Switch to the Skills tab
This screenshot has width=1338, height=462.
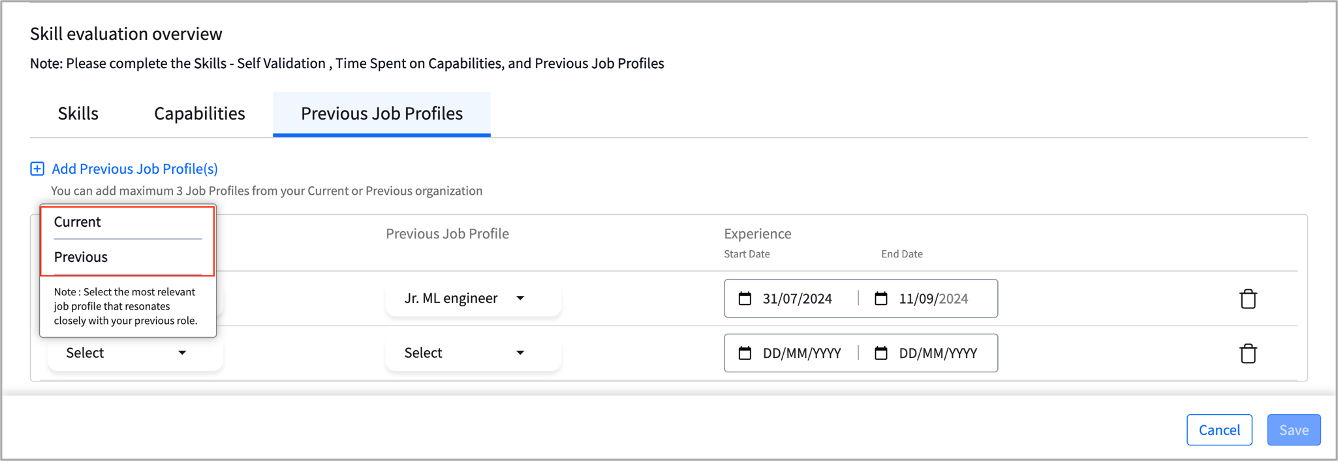tap(78, 113)
